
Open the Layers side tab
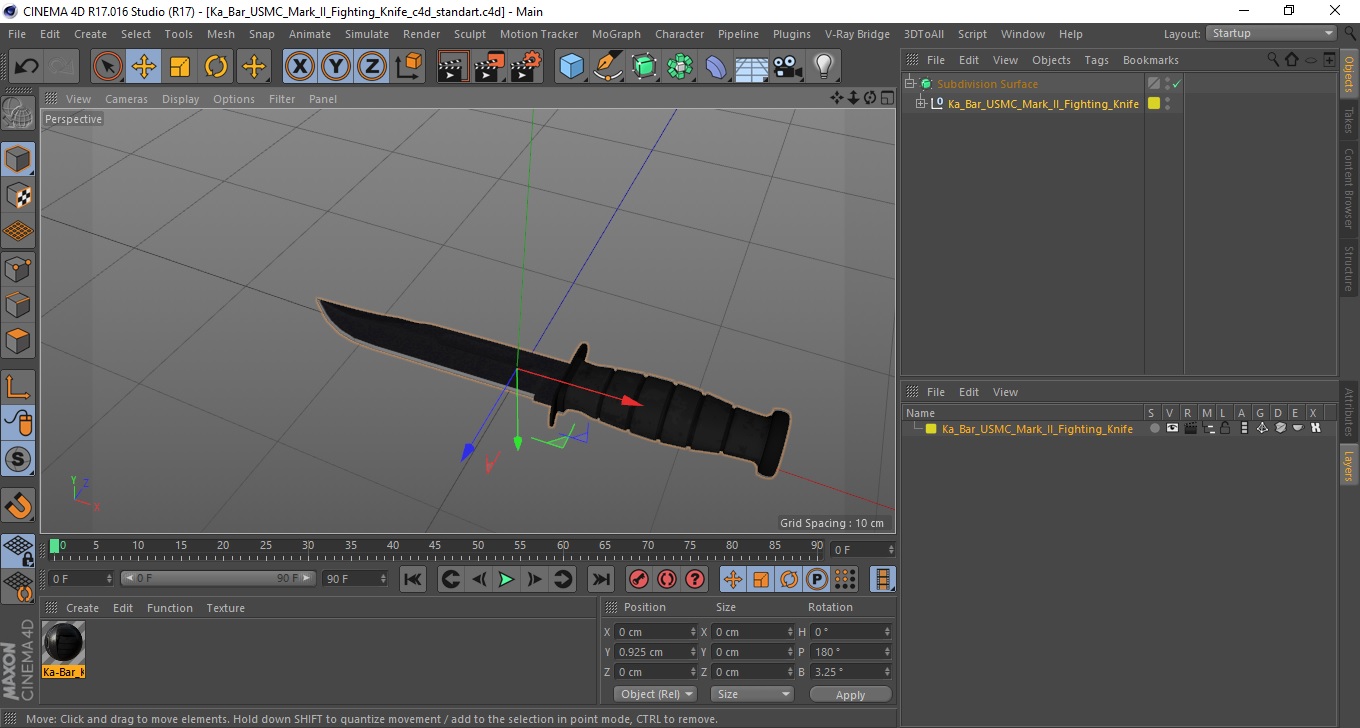pyautogui.click(x=1349, y=465)
